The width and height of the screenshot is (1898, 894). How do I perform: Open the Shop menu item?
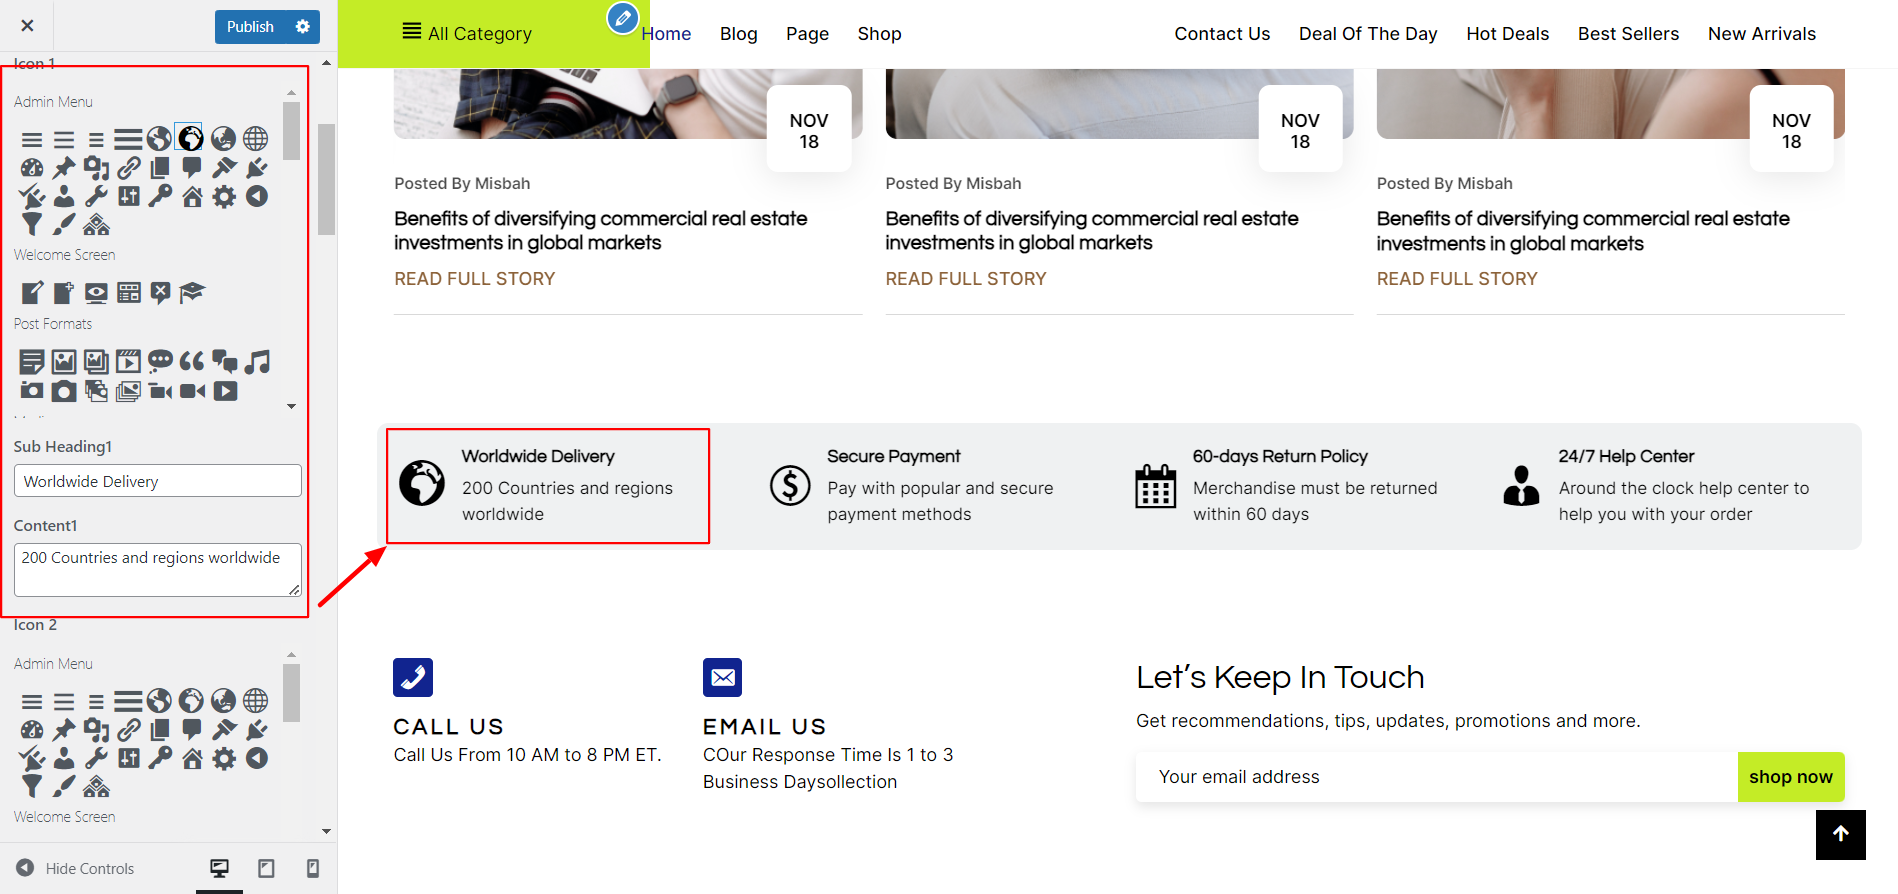coord(879,34)
